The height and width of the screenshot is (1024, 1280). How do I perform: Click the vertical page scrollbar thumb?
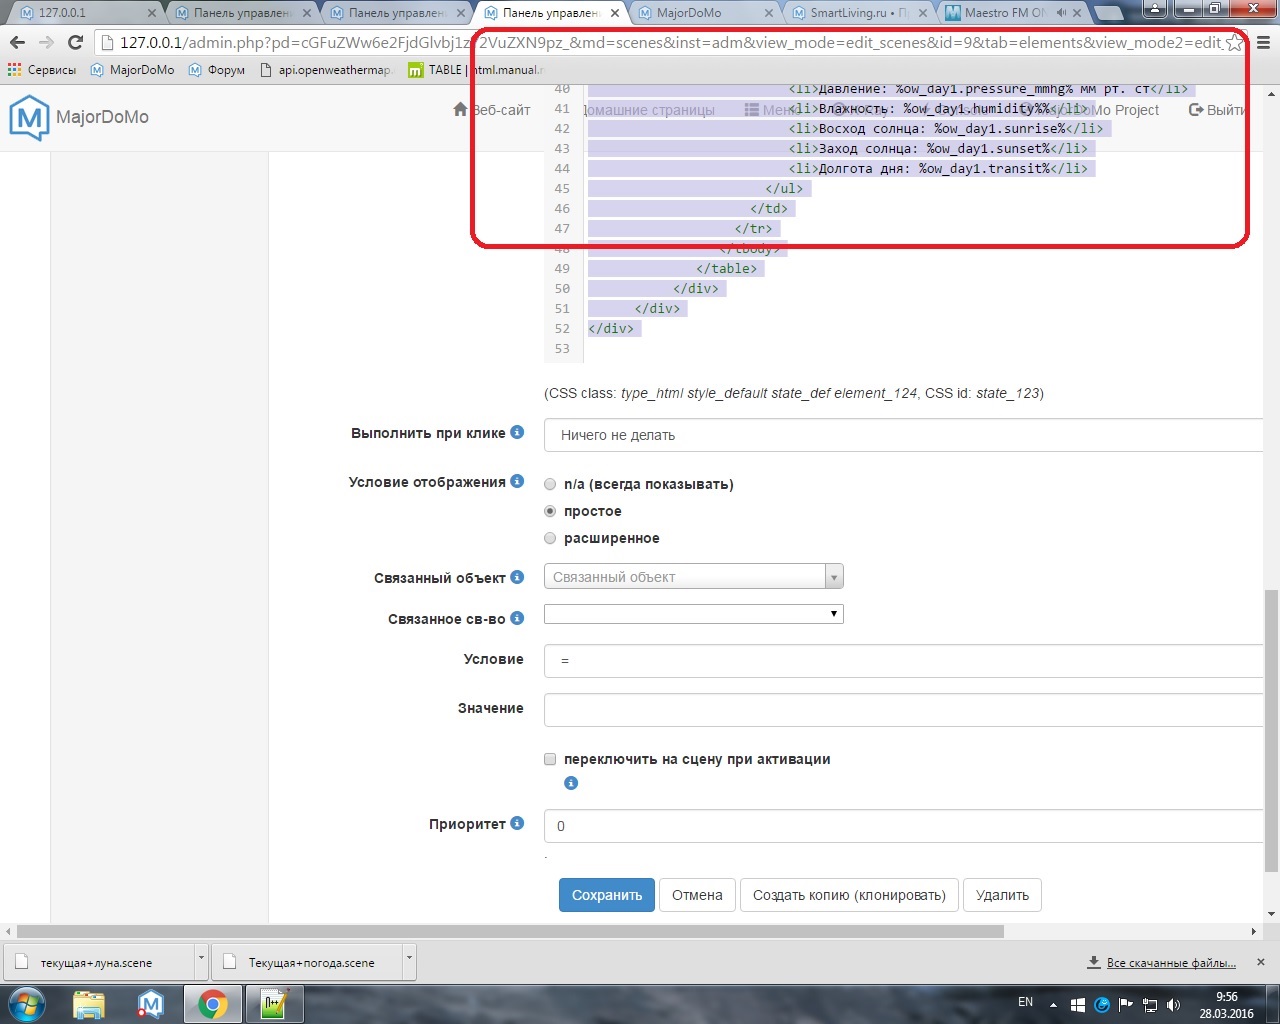[x=1271, y=730]
